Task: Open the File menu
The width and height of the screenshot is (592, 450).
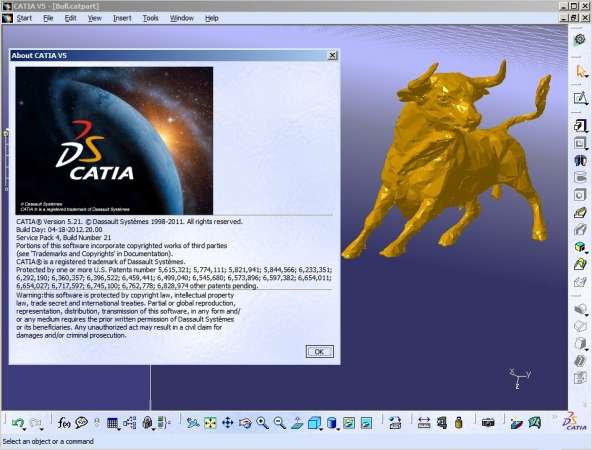Action: click(48, 18)
